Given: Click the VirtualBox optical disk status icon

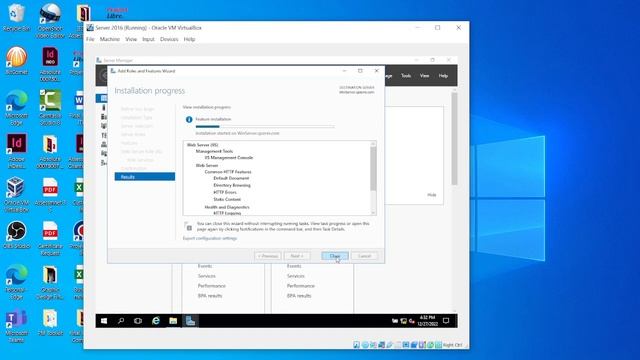Looking at the screenshot, I should (x=365, y=345).
